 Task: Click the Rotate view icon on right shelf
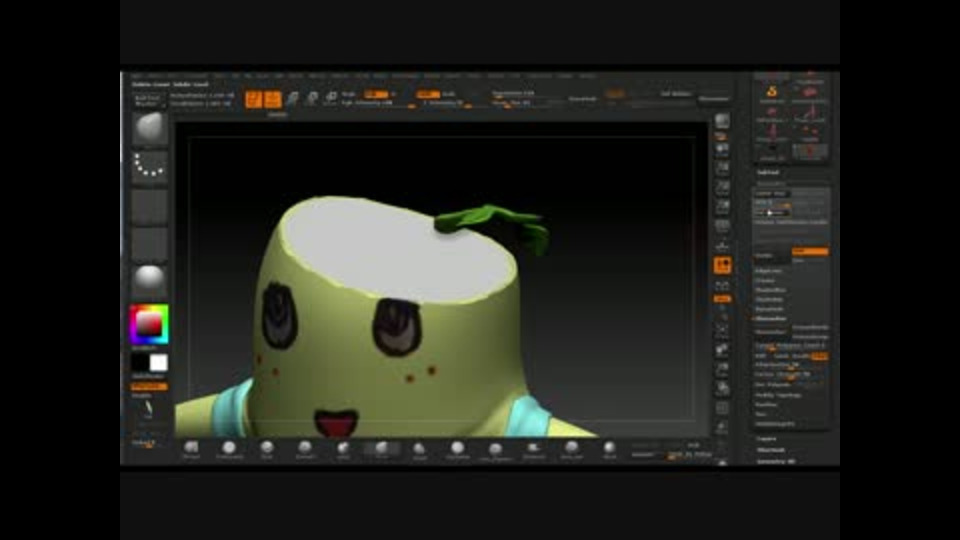tap(722, 388)
